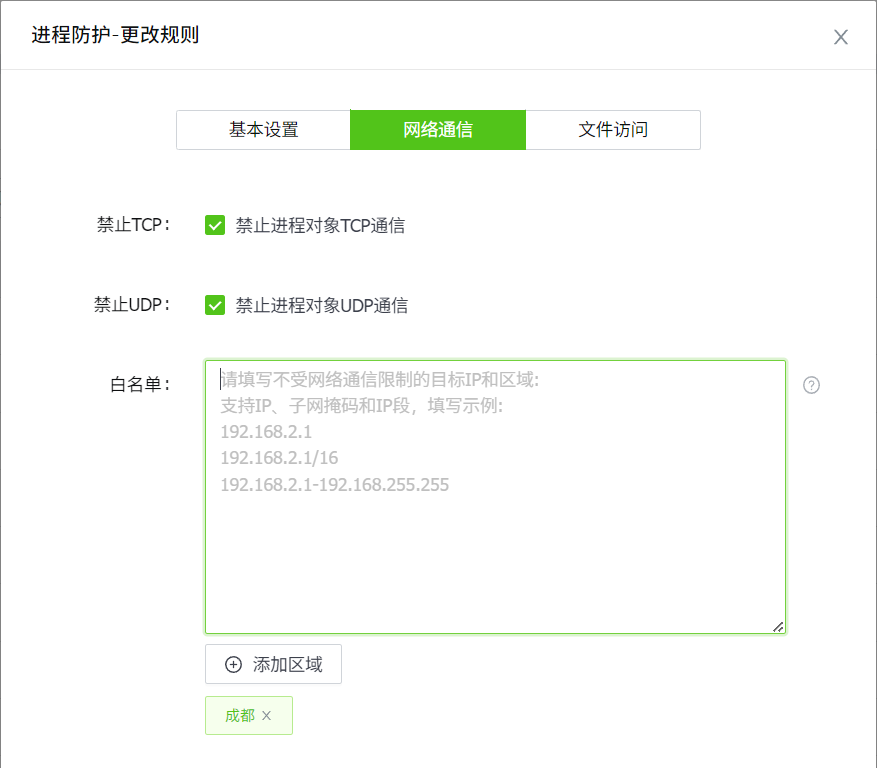Toggle the 禁止UDP green checkbox
This screenshot has width=877, height=768.
click(x=215, y=305)
